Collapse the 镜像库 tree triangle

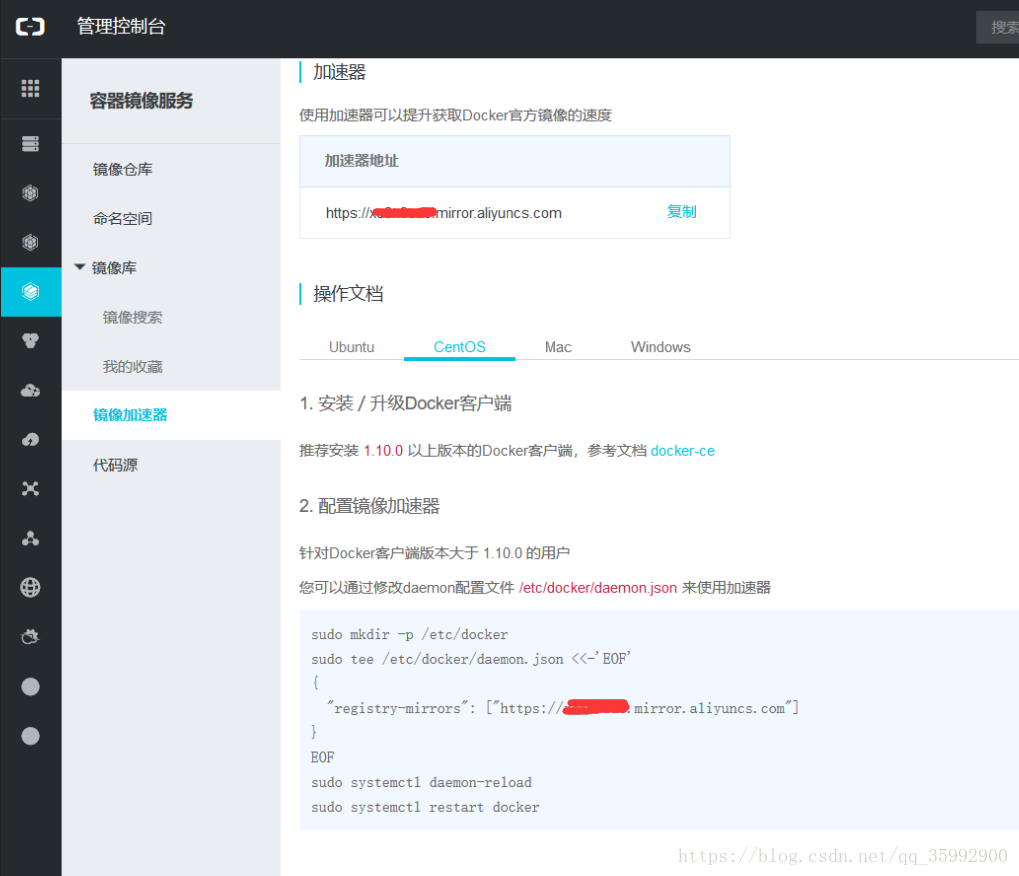pos(80,267)
